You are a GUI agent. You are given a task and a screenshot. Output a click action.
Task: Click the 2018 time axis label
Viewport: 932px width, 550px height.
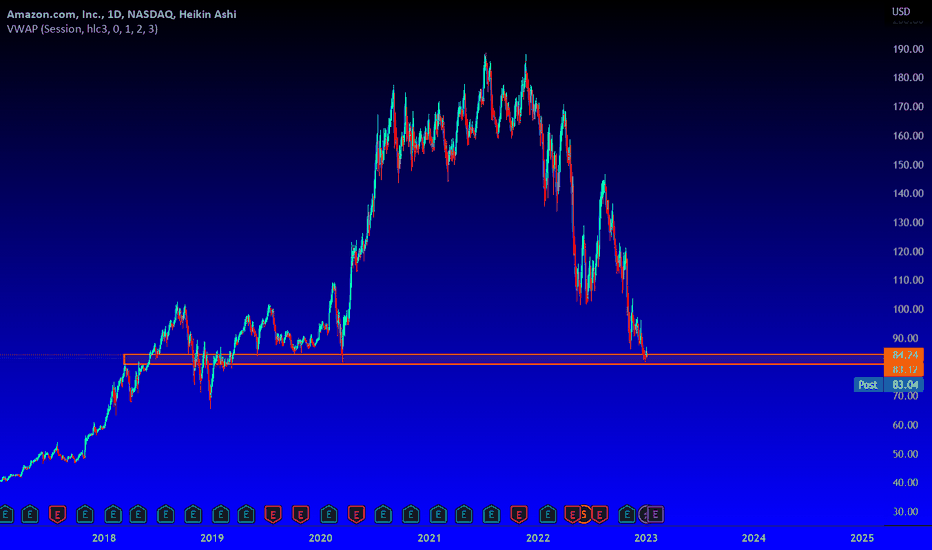pyautogui.click(x=104, y=538)
